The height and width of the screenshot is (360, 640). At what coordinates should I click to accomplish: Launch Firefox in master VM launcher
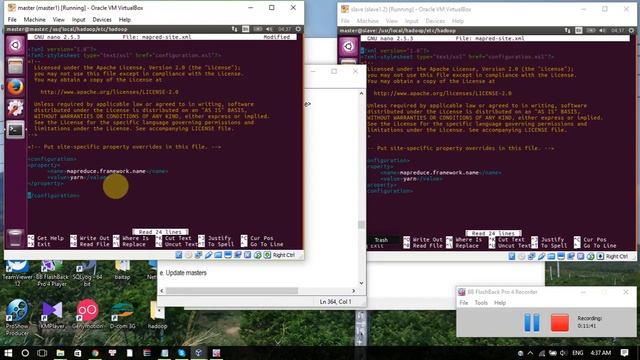click(x=16, y=87)
